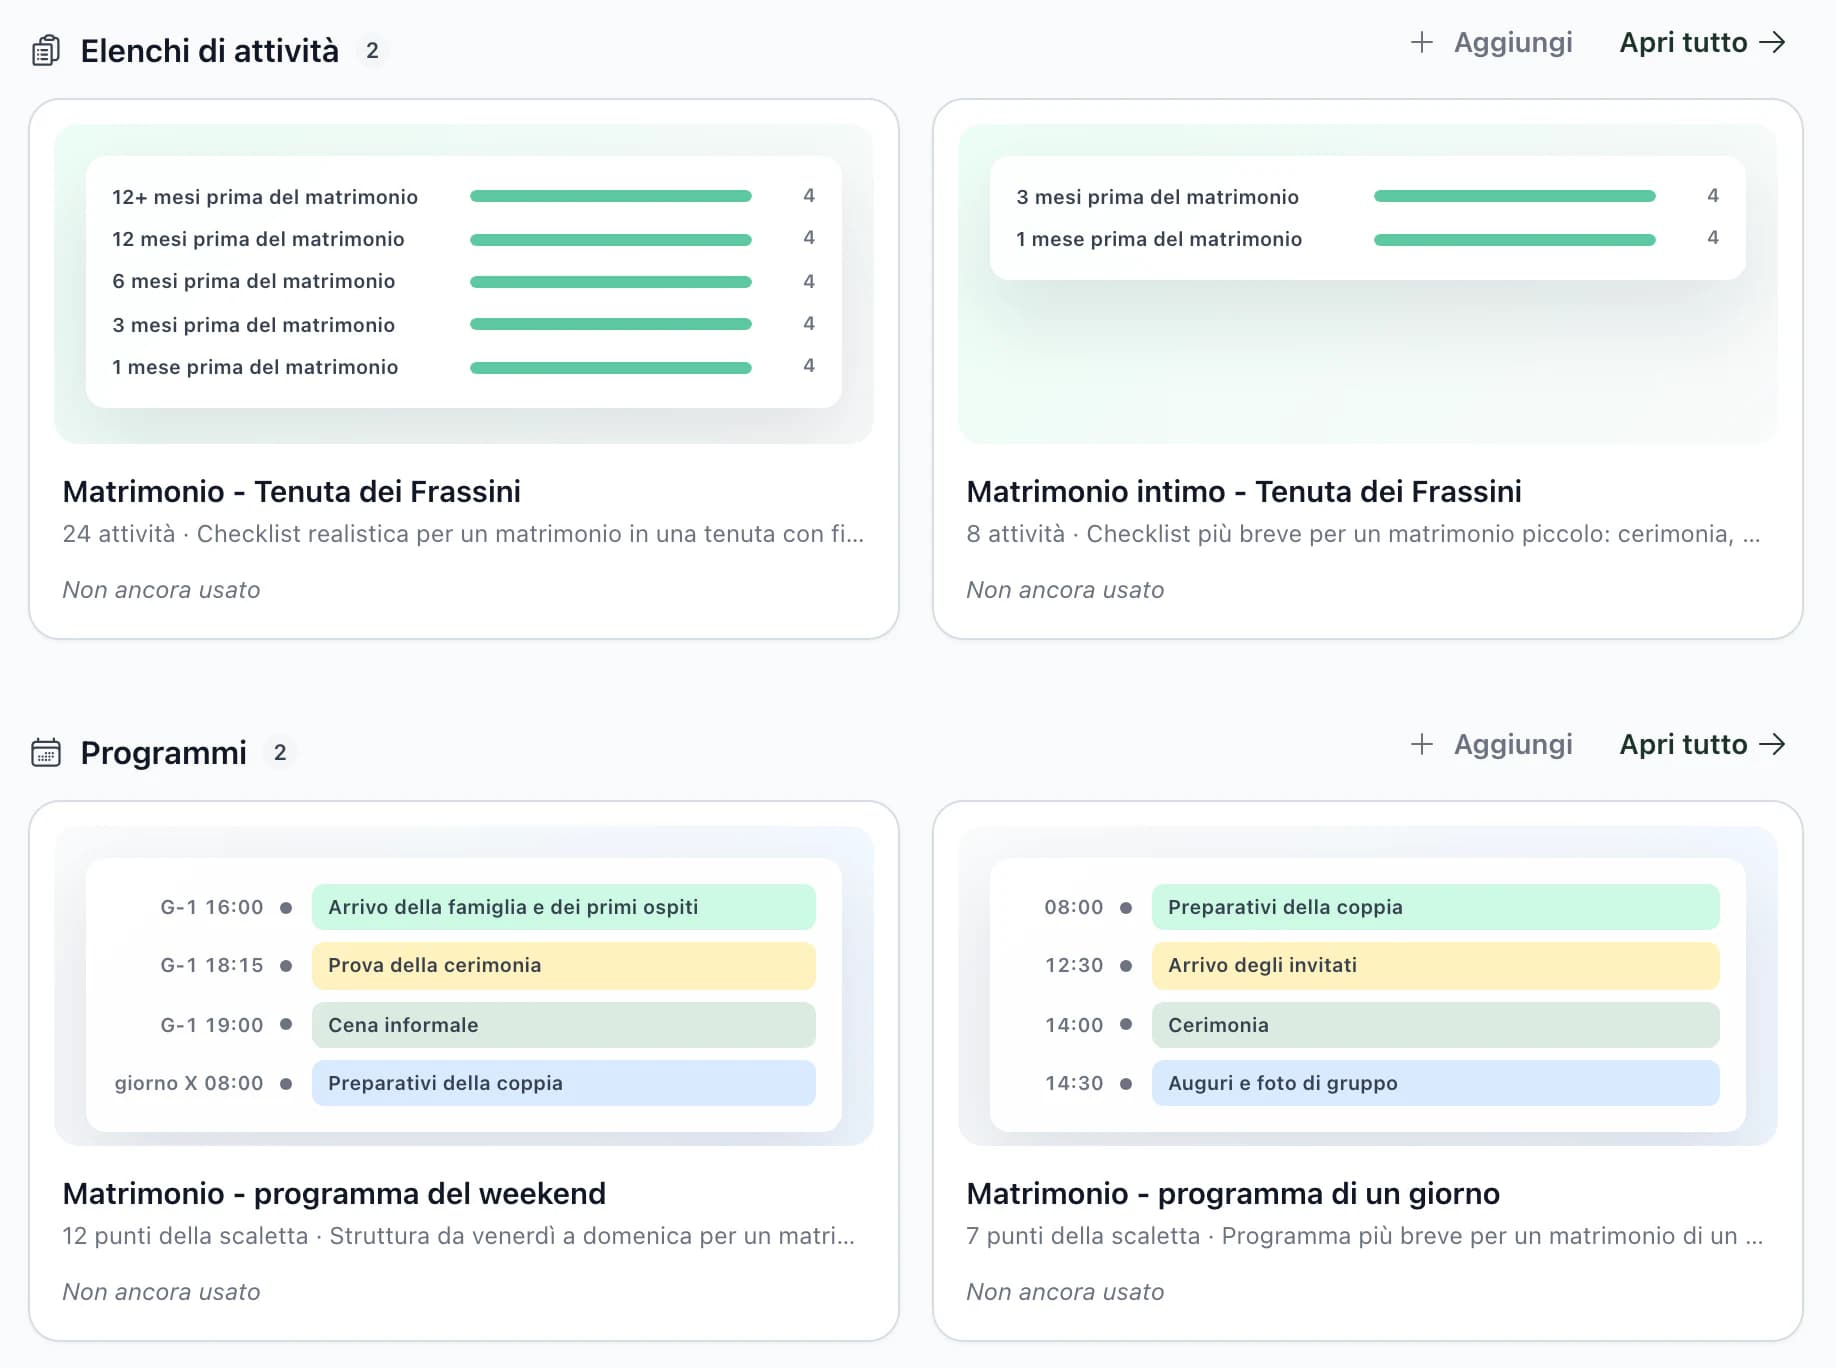Viewport: 1836px width, 1368px height.
Task: Click 'Non ancora usato' under weekend program
Action: point(161,1292)
